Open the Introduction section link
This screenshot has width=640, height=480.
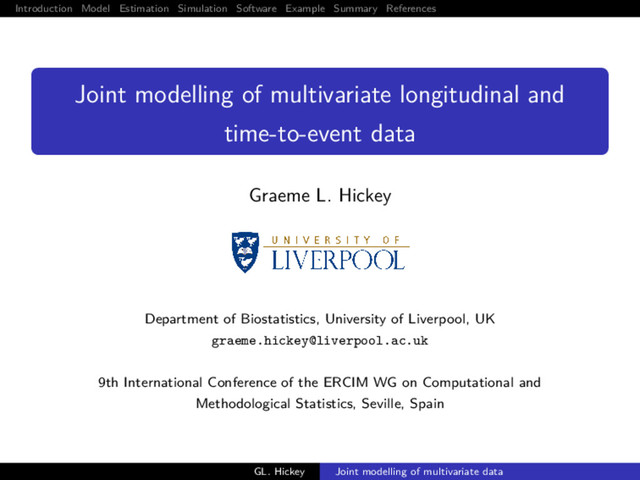coord(44,8)
